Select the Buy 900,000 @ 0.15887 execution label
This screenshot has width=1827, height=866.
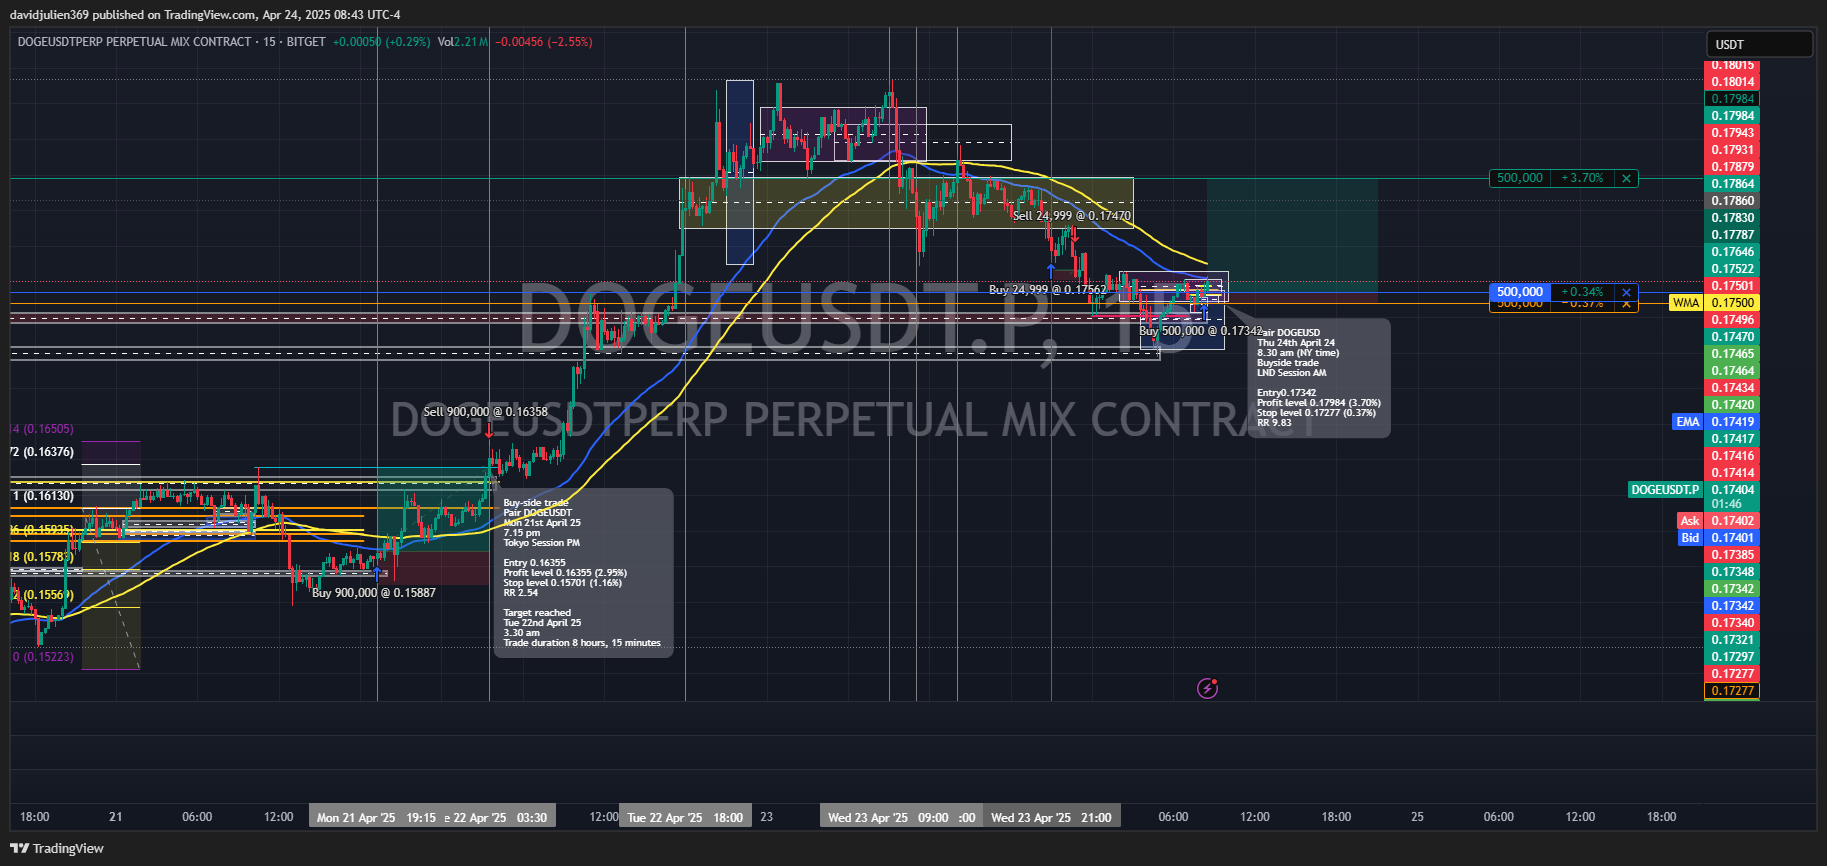374,593
